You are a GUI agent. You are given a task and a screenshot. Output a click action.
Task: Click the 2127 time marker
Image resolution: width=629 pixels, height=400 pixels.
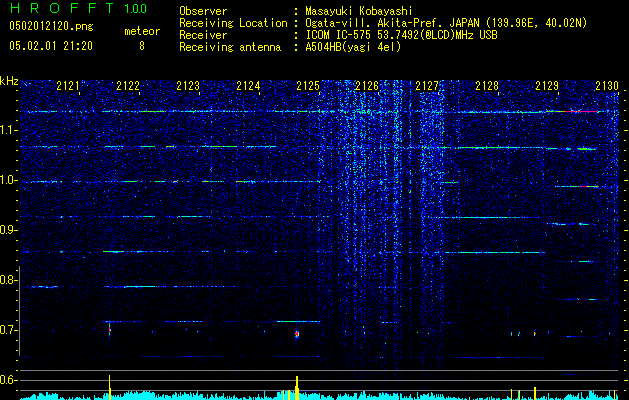(x=427, y=86)
